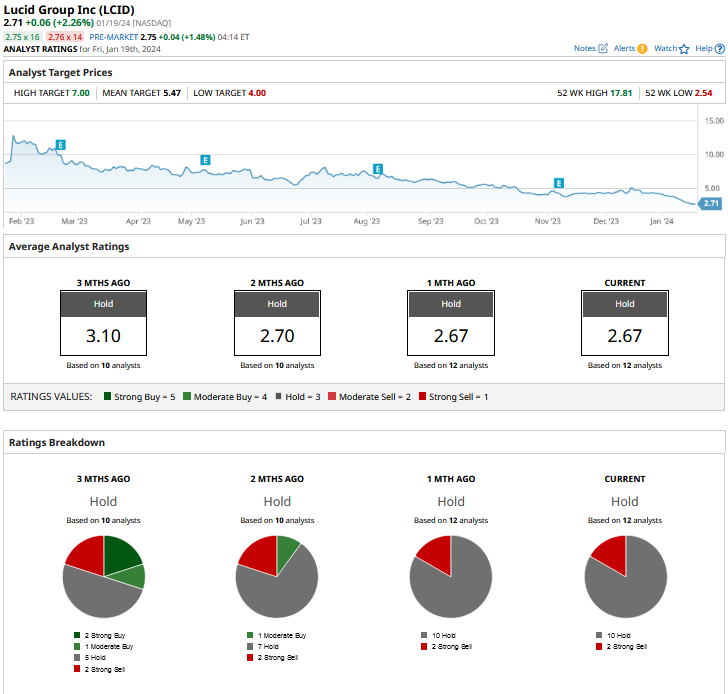Image resolution: width=728 pixels, height=694 pixels.
Task: Open Notes using the pencil icon
Action: tap(603, 48)
